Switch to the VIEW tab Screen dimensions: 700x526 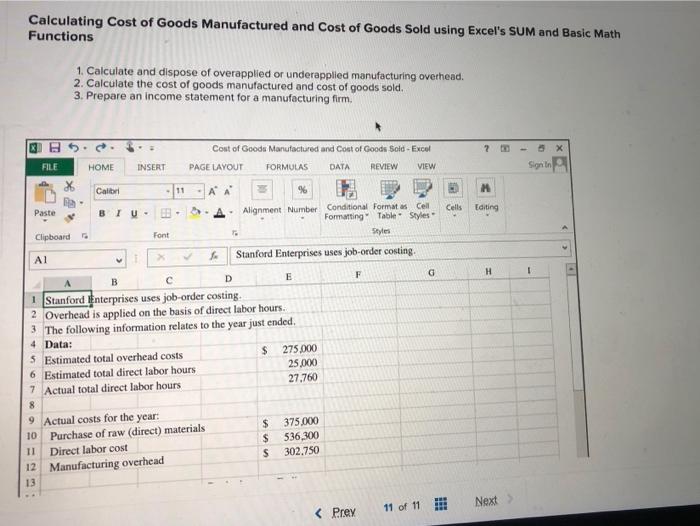pos(426,166)
